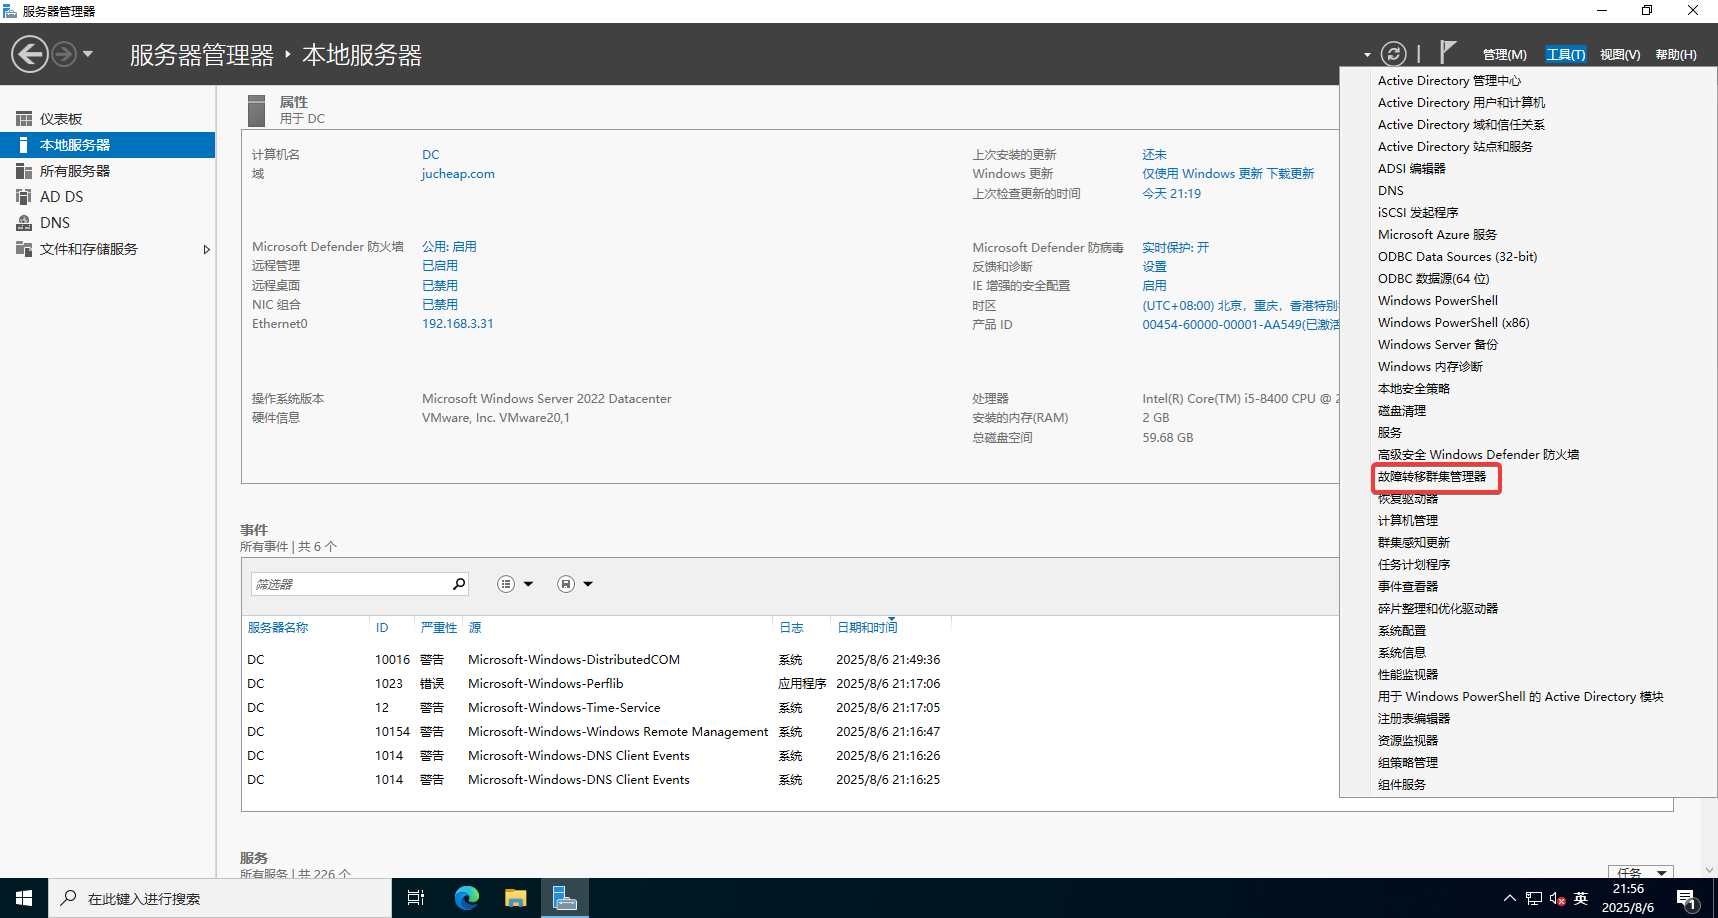Image resolution: width=1718 pixels, height=918 pixels.
Task: Open 注册表编辑器 menu item
Action: tap(1413, 719)
